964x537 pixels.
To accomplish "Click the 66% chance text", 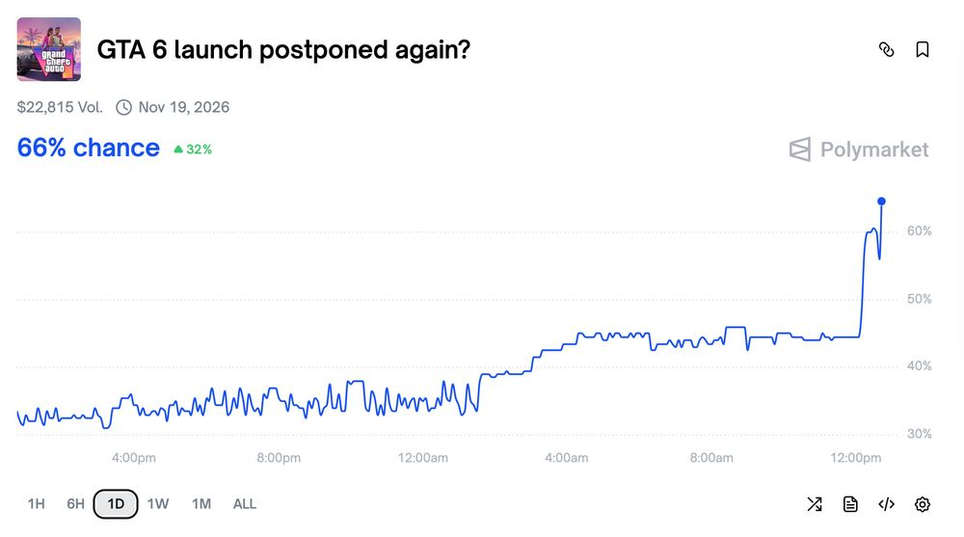I will pyautogui.click(x=88, y=148).
